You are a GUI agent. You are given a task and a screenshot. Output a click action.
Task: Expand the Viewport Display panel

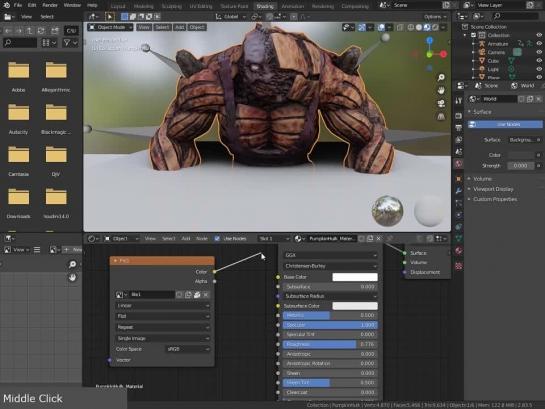coord(493,189)
